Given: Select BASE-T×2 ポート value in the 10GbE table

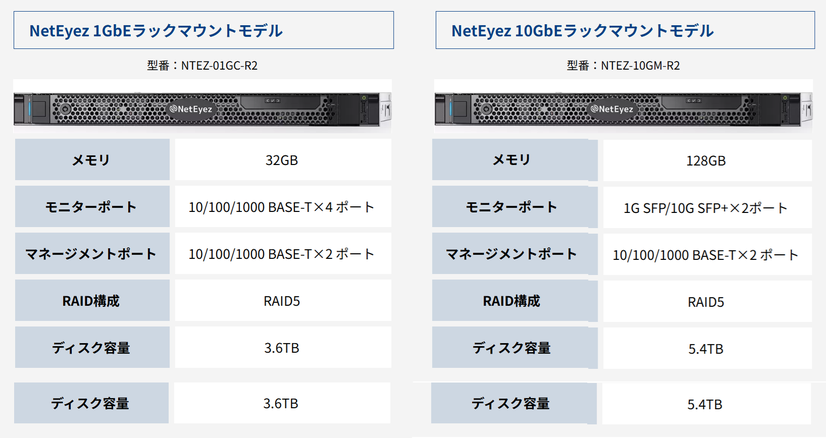Looking at the screenshot, I should pyautogui.click(x=706, y=255).
